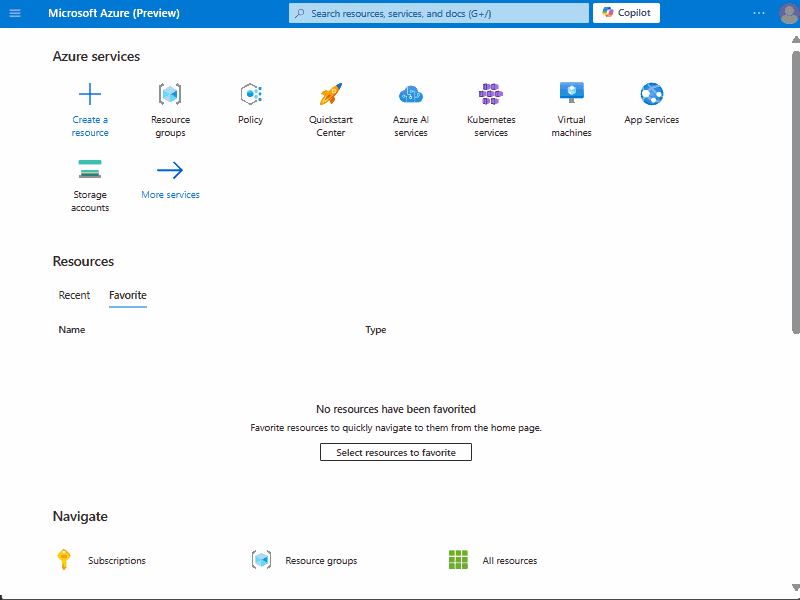Launch Azure AI services
This screenshot has height=600, width=800.
pyautogui.click(x=411, y=95)
